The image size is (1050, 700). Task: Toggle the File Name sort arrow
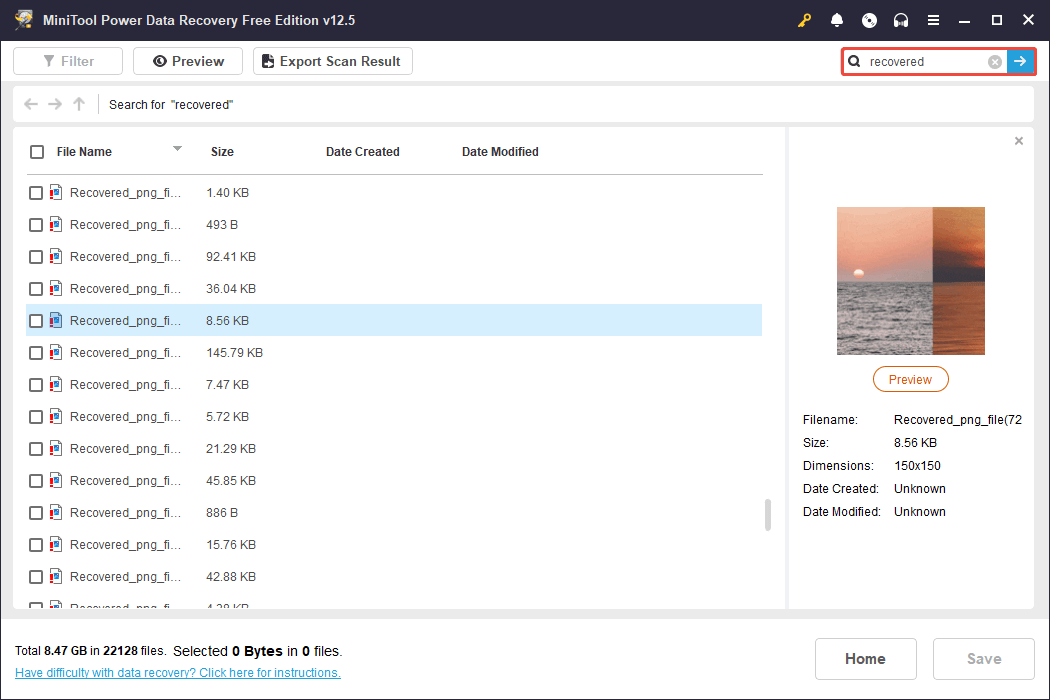pyautogui.click(x=177, y=149)
